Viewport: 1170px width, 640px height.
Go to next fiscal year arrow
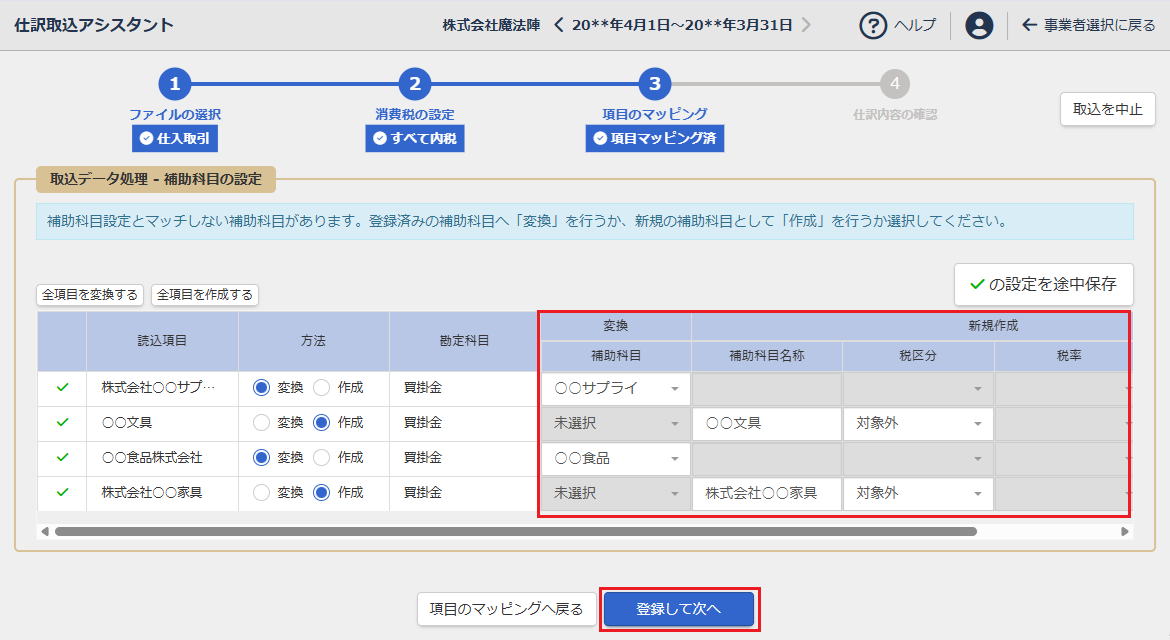[806, 25]
